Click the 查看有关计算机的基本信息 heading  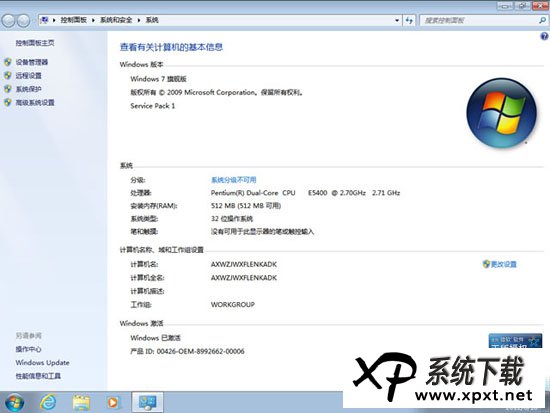pos(171,47)
